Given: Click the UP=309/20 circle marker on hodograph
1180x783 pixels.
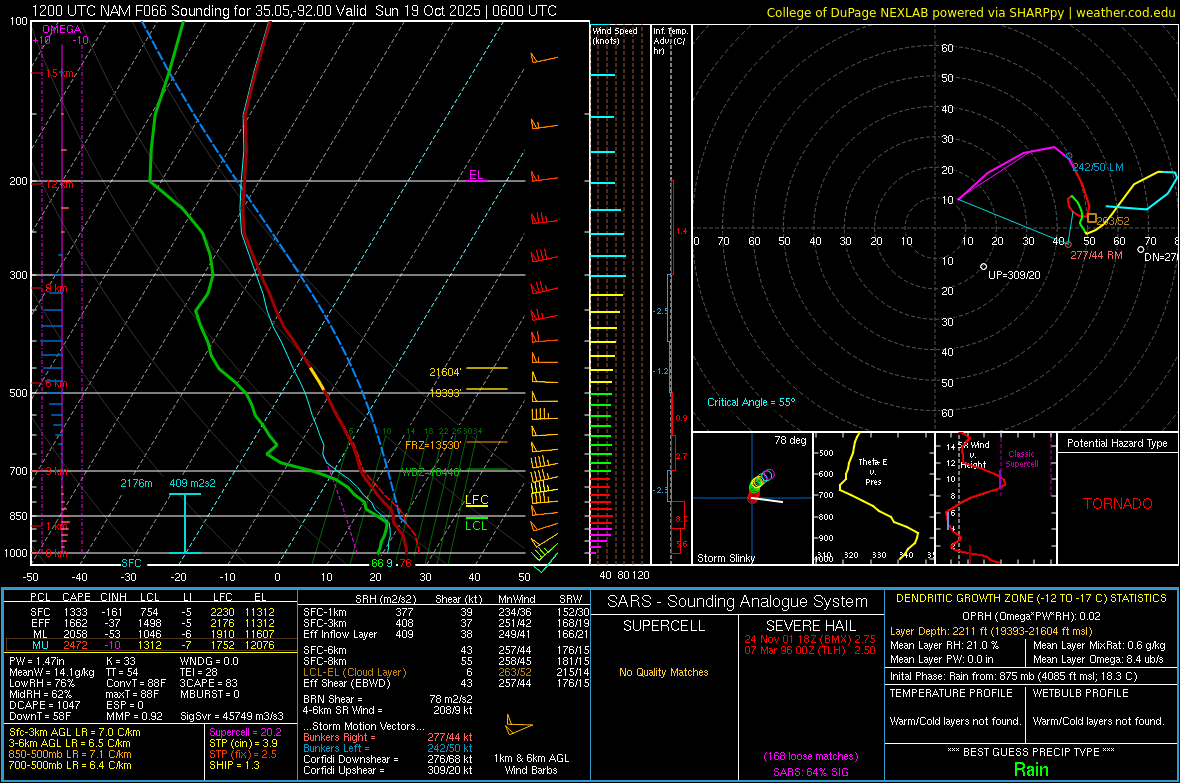Looking at the screenshot, I should pyautogui.click(x=984, y=267).
